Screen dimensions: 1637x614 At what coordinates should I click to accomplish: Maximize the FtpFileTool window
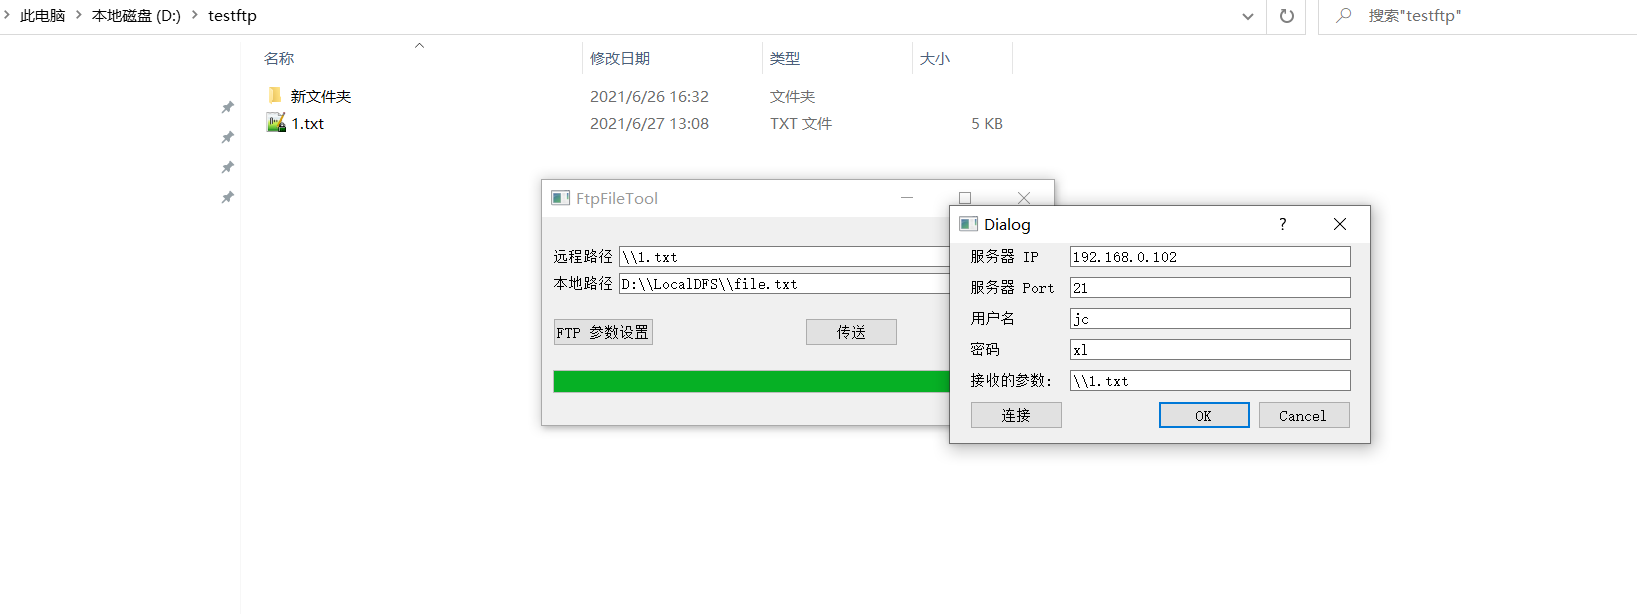click(965, 198)
